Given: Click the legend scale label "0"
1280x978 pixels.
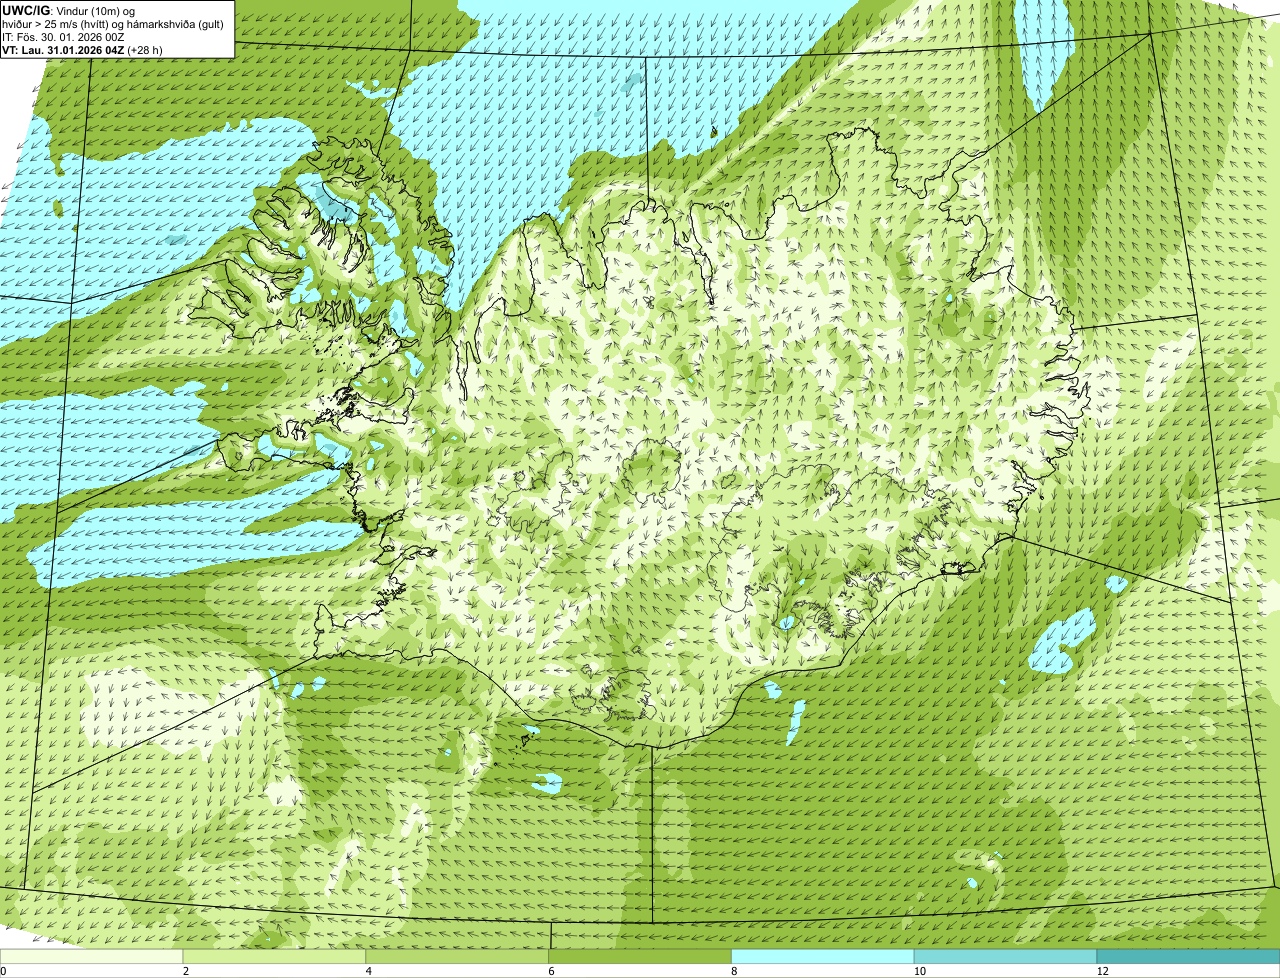Looking at the screenshot, I should [3, 971].
